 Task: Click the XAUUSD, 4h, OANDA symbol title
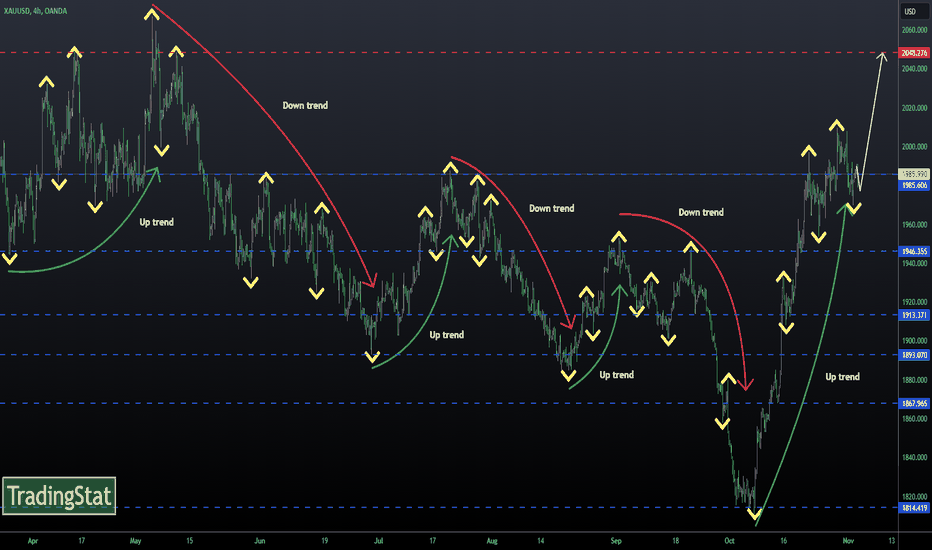[x=35, y=11]
